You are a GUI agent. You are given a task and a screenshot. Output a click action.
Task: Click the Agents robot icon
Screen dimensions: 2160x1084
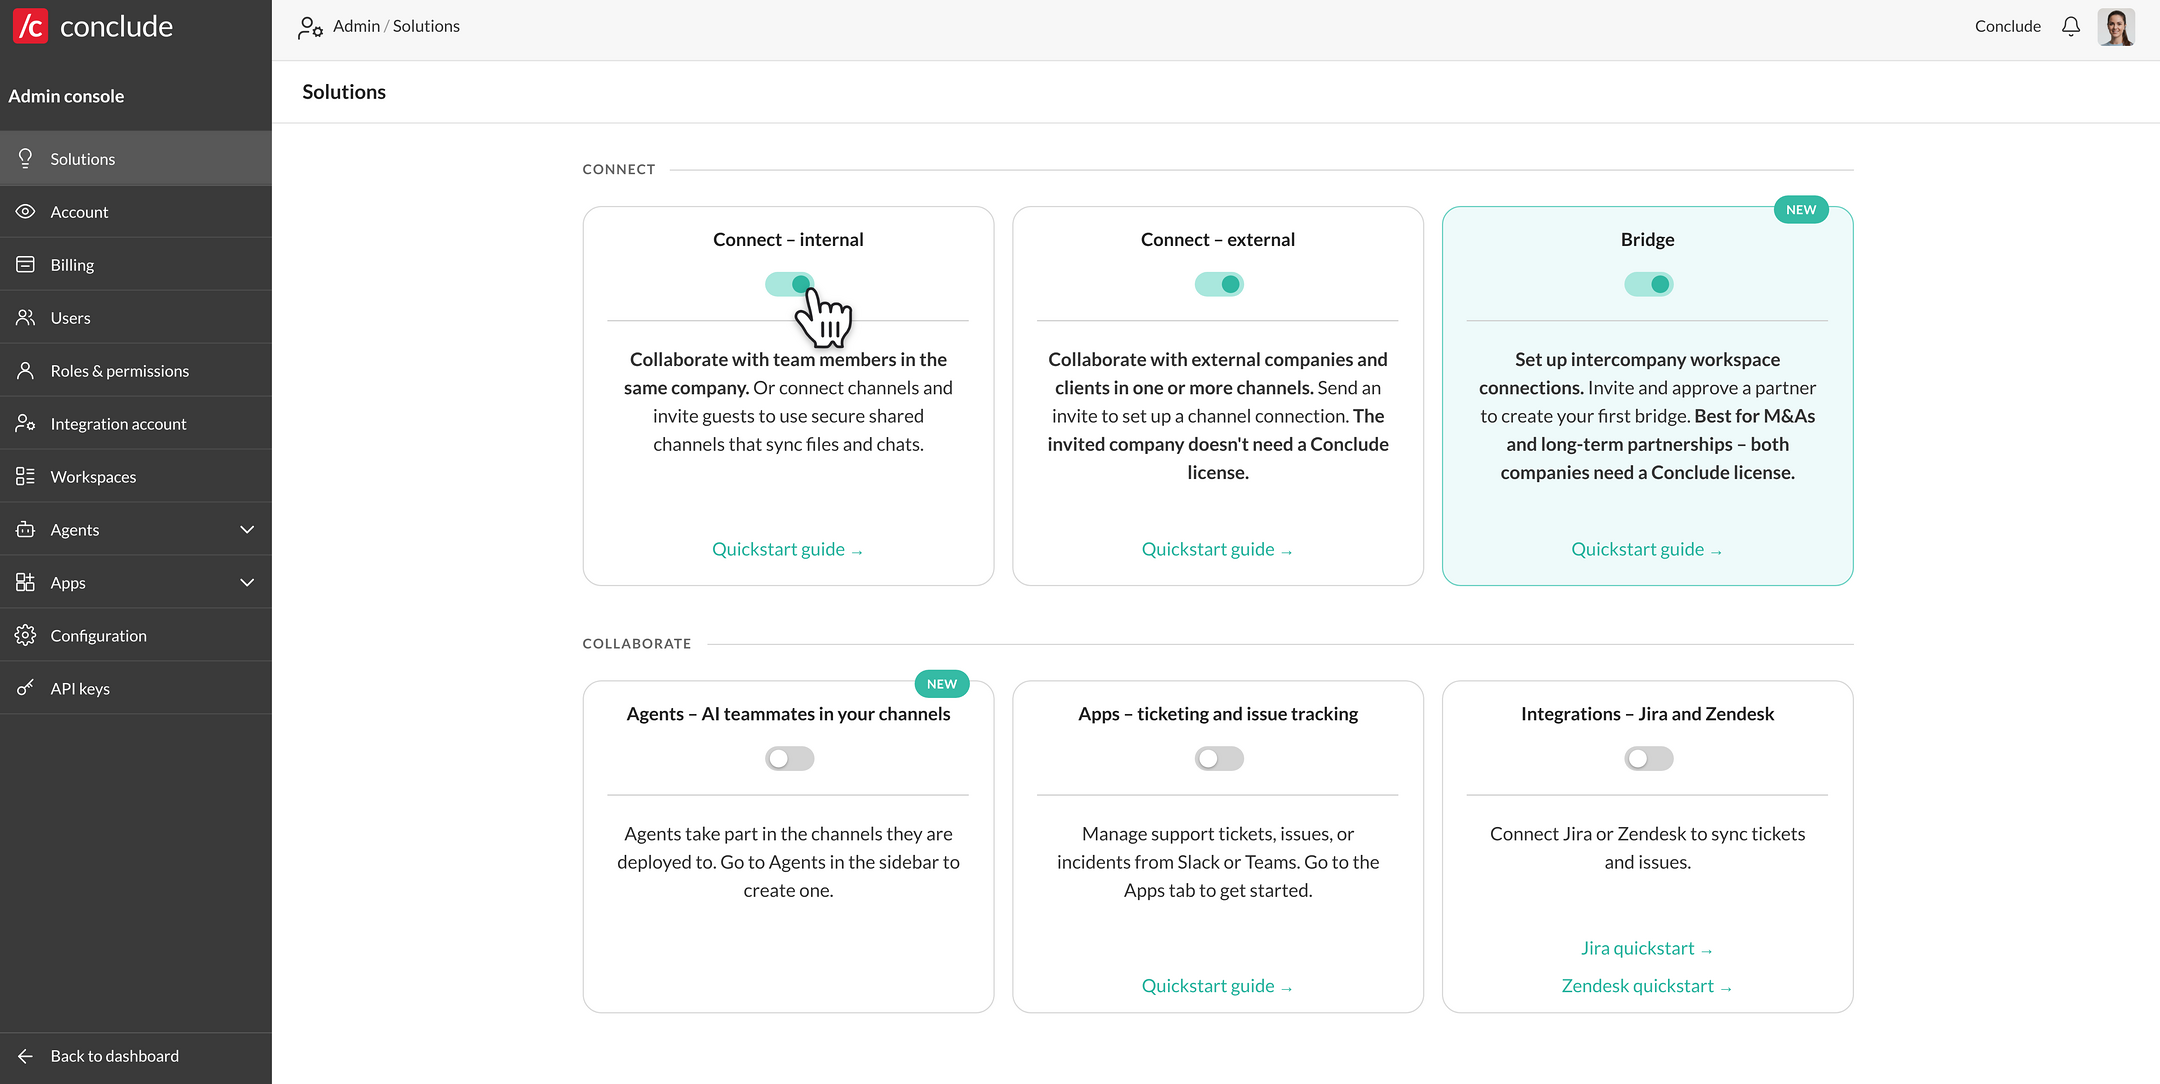coord(26,529)
